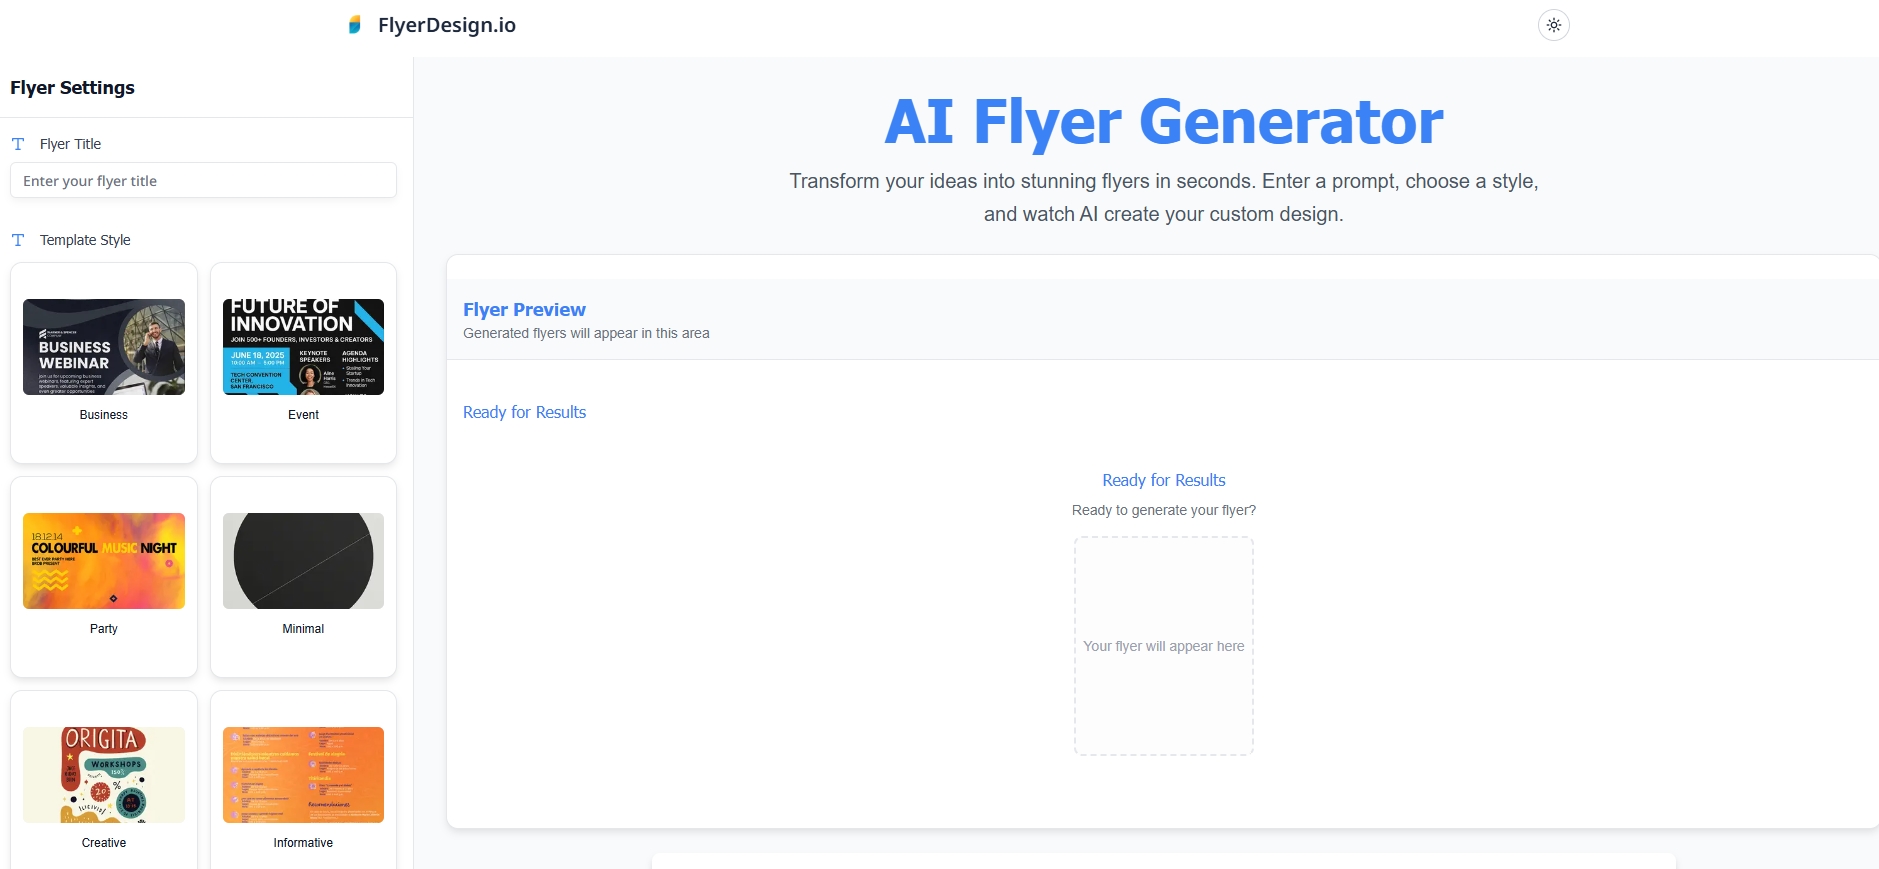Open the FlyerDesign.io home link
This screenshot has height=869, width=1879.
[x=446, y=25]
